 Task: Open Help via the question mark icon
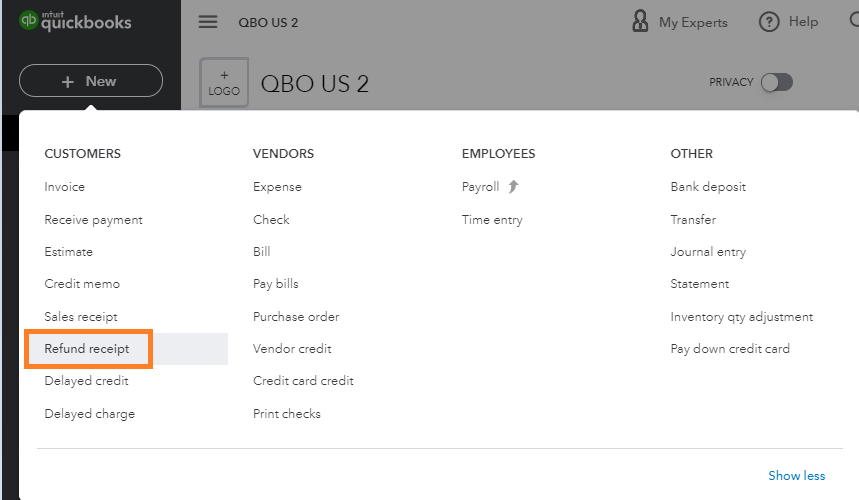[769, 22]
